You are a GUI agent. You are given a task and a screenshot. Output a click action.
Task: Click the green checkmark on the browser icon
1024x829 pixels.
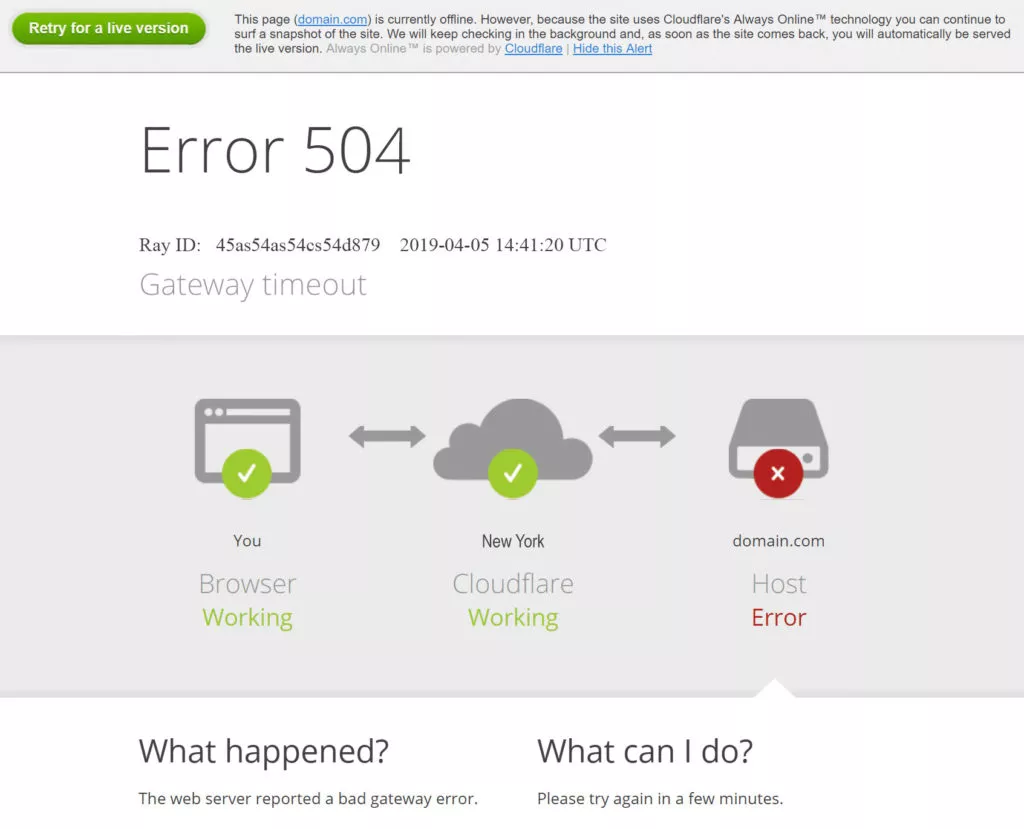pyautogui.click(x=247, y=473)
